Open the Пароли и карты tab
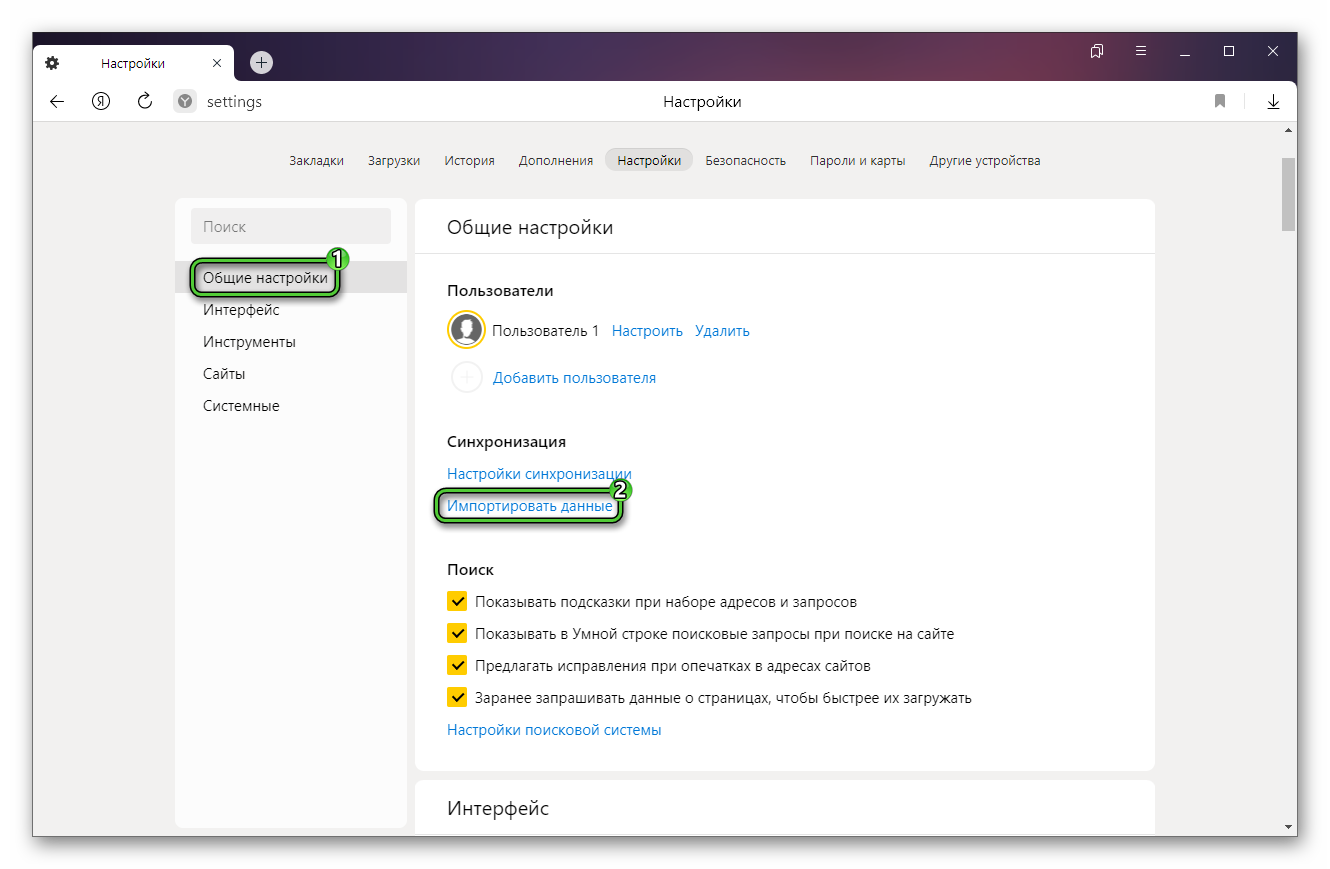 (857, 160)
